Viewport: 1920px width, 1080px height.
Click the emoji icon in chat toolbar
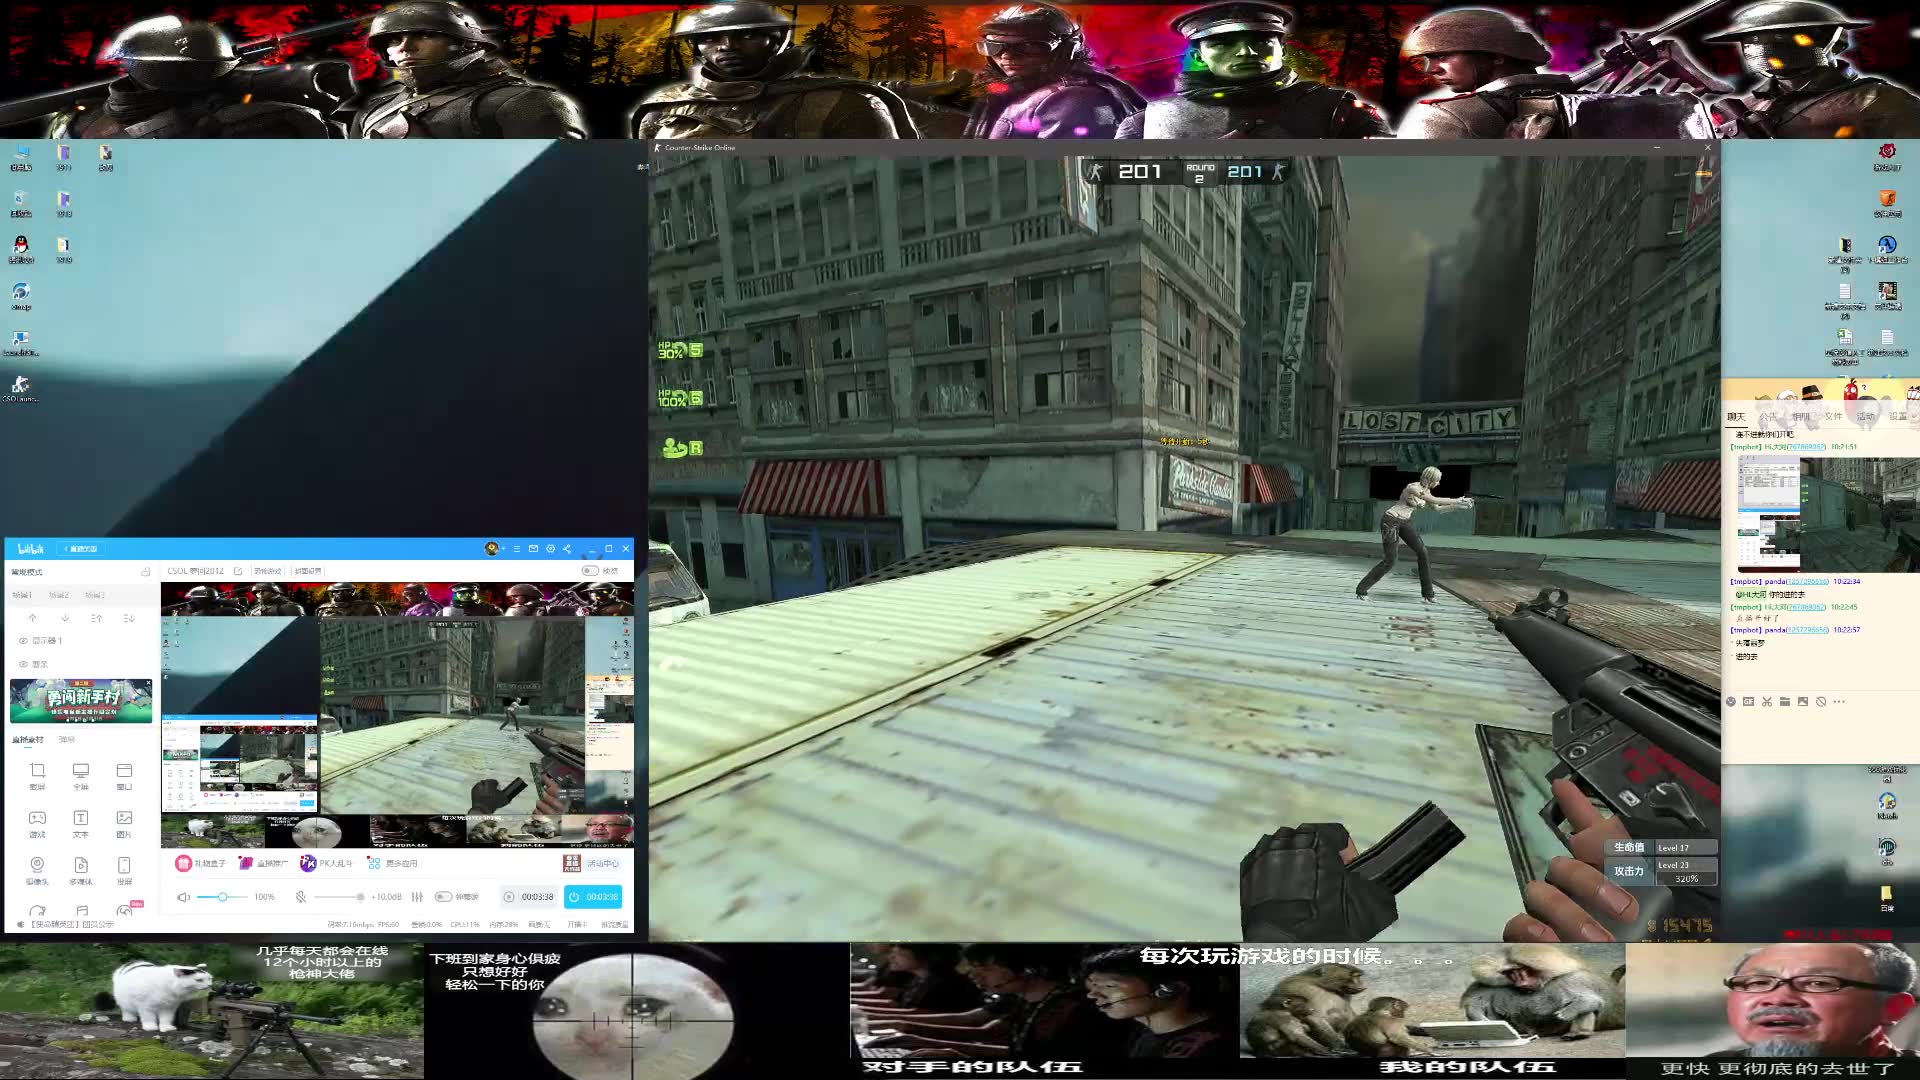1731,702
